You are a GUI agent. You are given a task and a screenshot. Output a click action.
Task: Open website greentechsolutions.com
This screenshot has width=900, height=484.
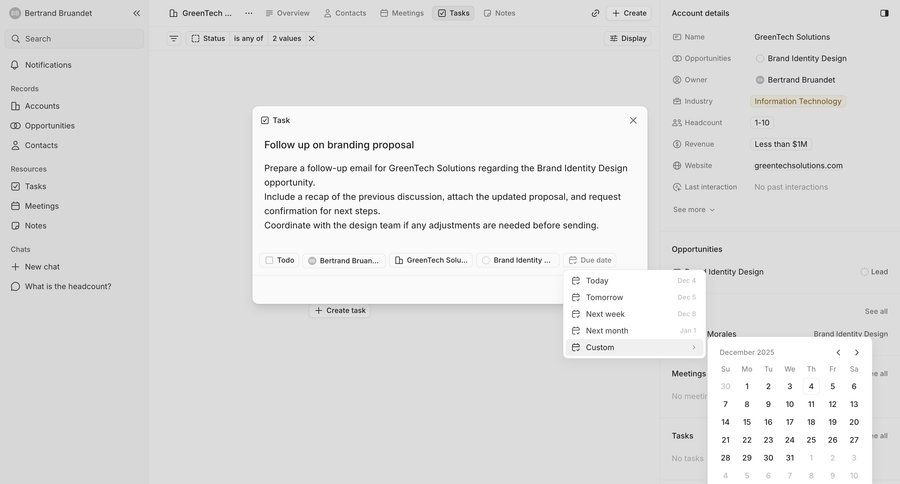coord(798,165)
